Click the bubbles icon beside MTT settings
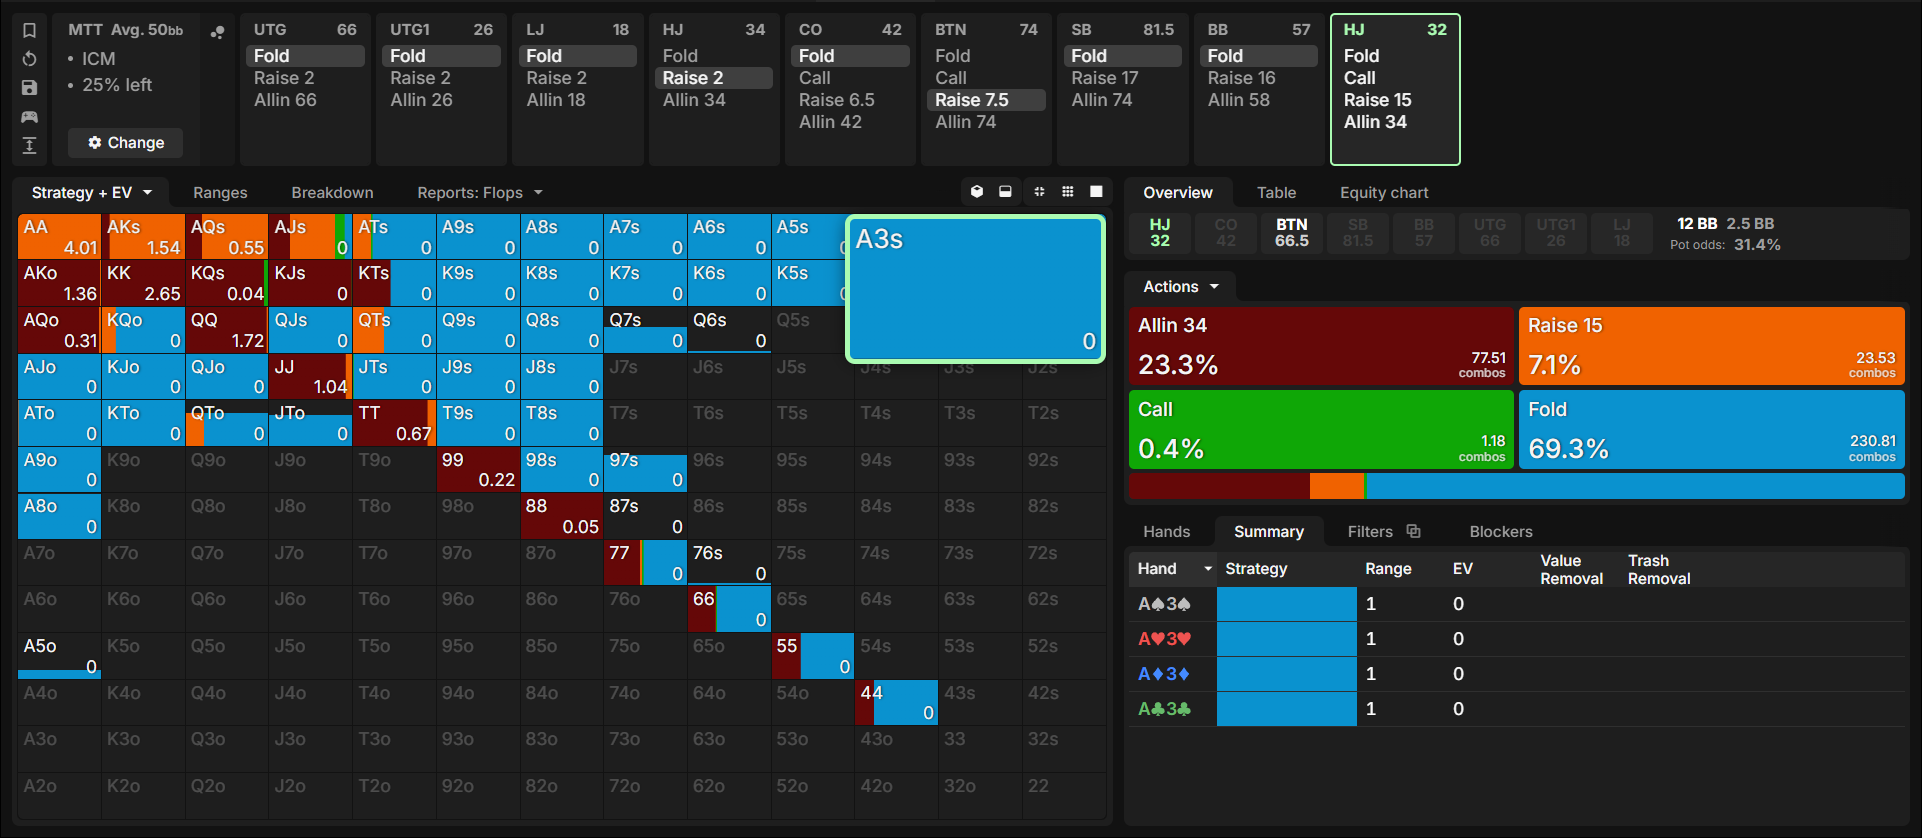This screenshot has height=838, width=1922. point(217,32)
